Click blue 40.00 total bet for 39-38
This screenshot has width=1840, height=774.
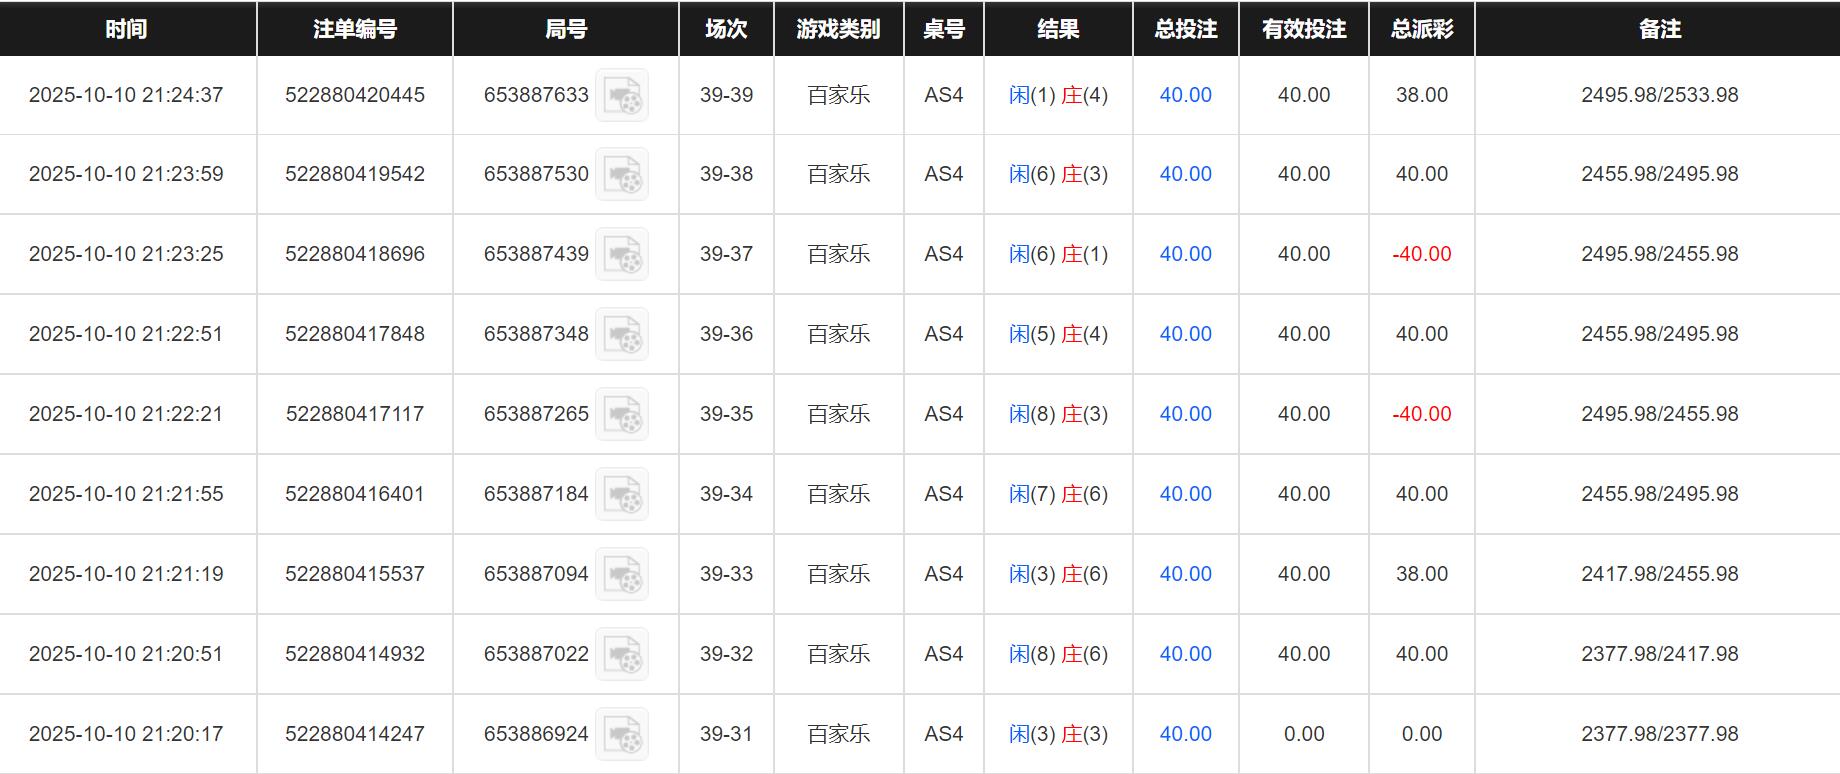(x=1185, y=174)
